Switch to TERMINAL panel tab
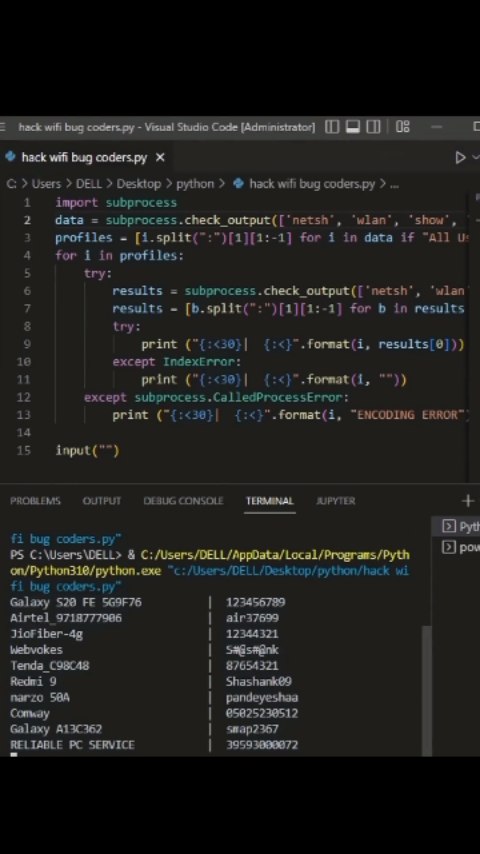480x854 pixels. point(270,501)
